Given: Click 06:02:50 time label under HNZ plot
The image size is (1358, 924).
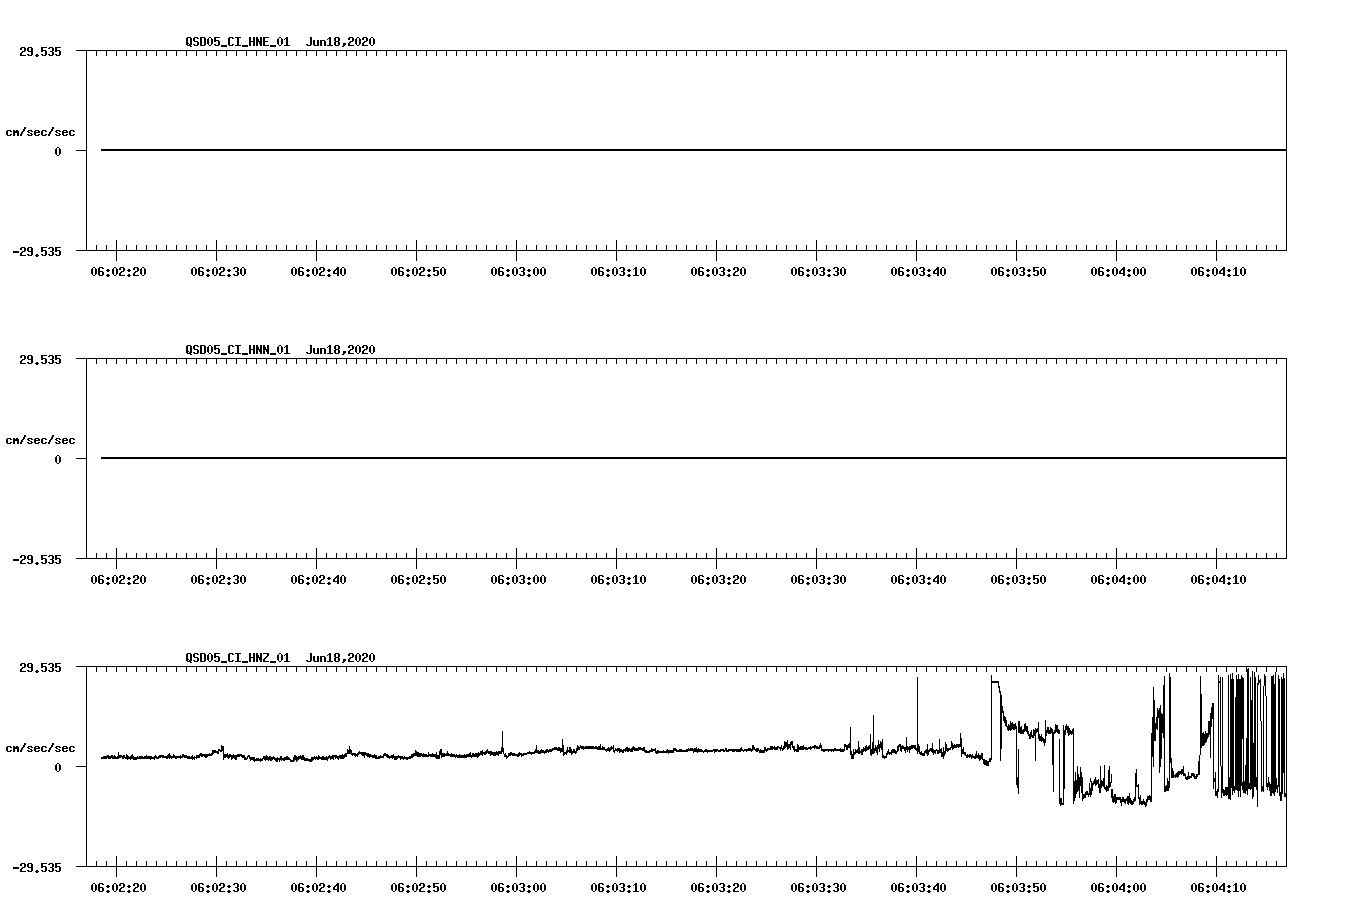Looking at the screenshot, I should (418, 887).
